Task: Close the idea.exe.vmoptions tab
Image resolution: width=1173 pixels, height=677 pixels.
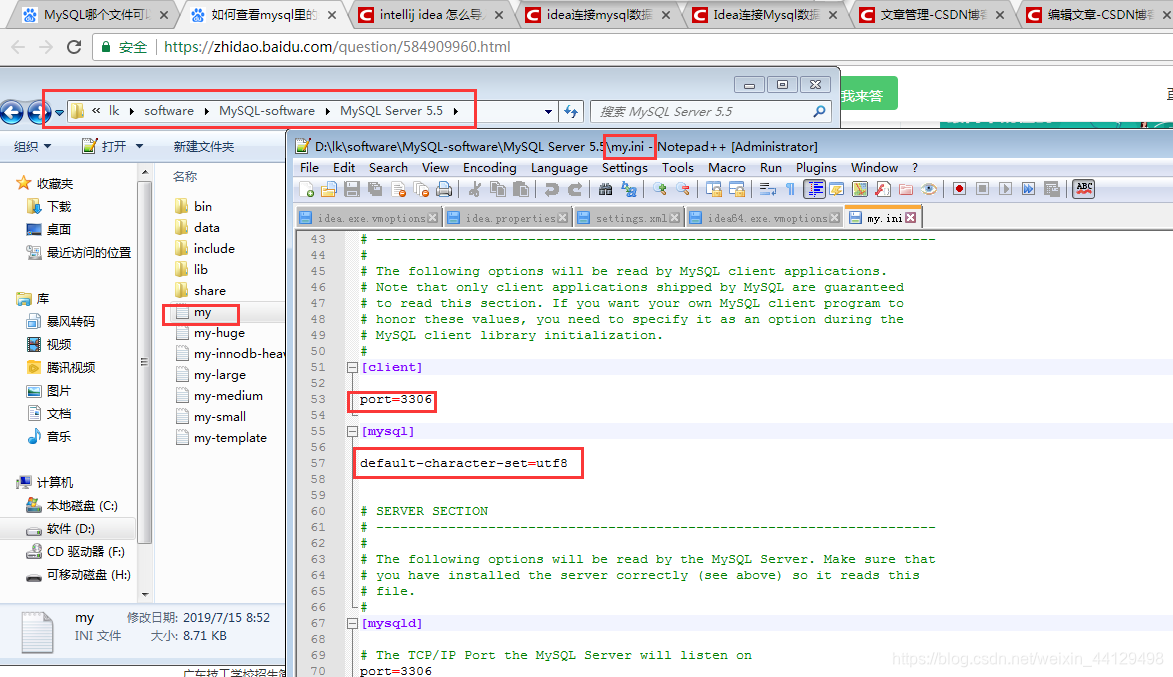Action: 432,218
